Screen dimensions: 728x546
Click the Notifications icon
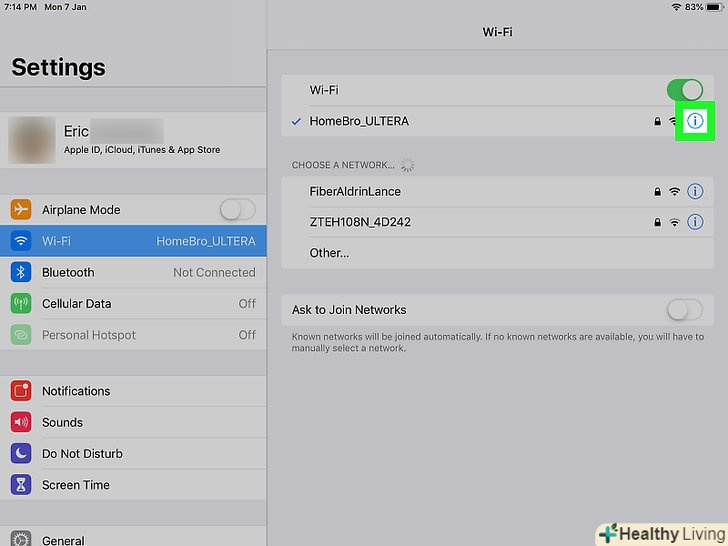[x=21, y=391]
